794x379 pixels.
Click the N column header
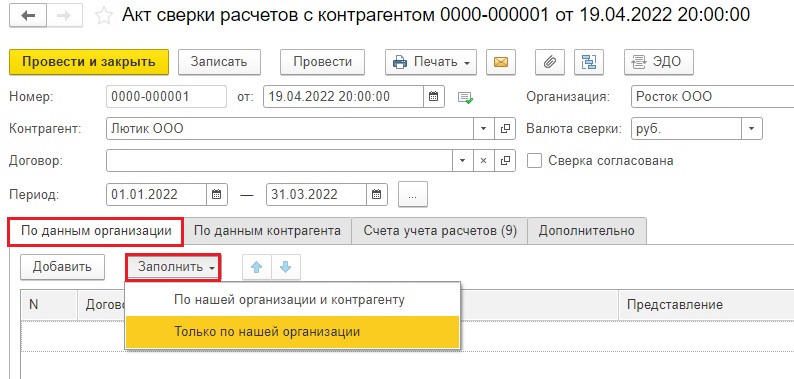(49, 305)
